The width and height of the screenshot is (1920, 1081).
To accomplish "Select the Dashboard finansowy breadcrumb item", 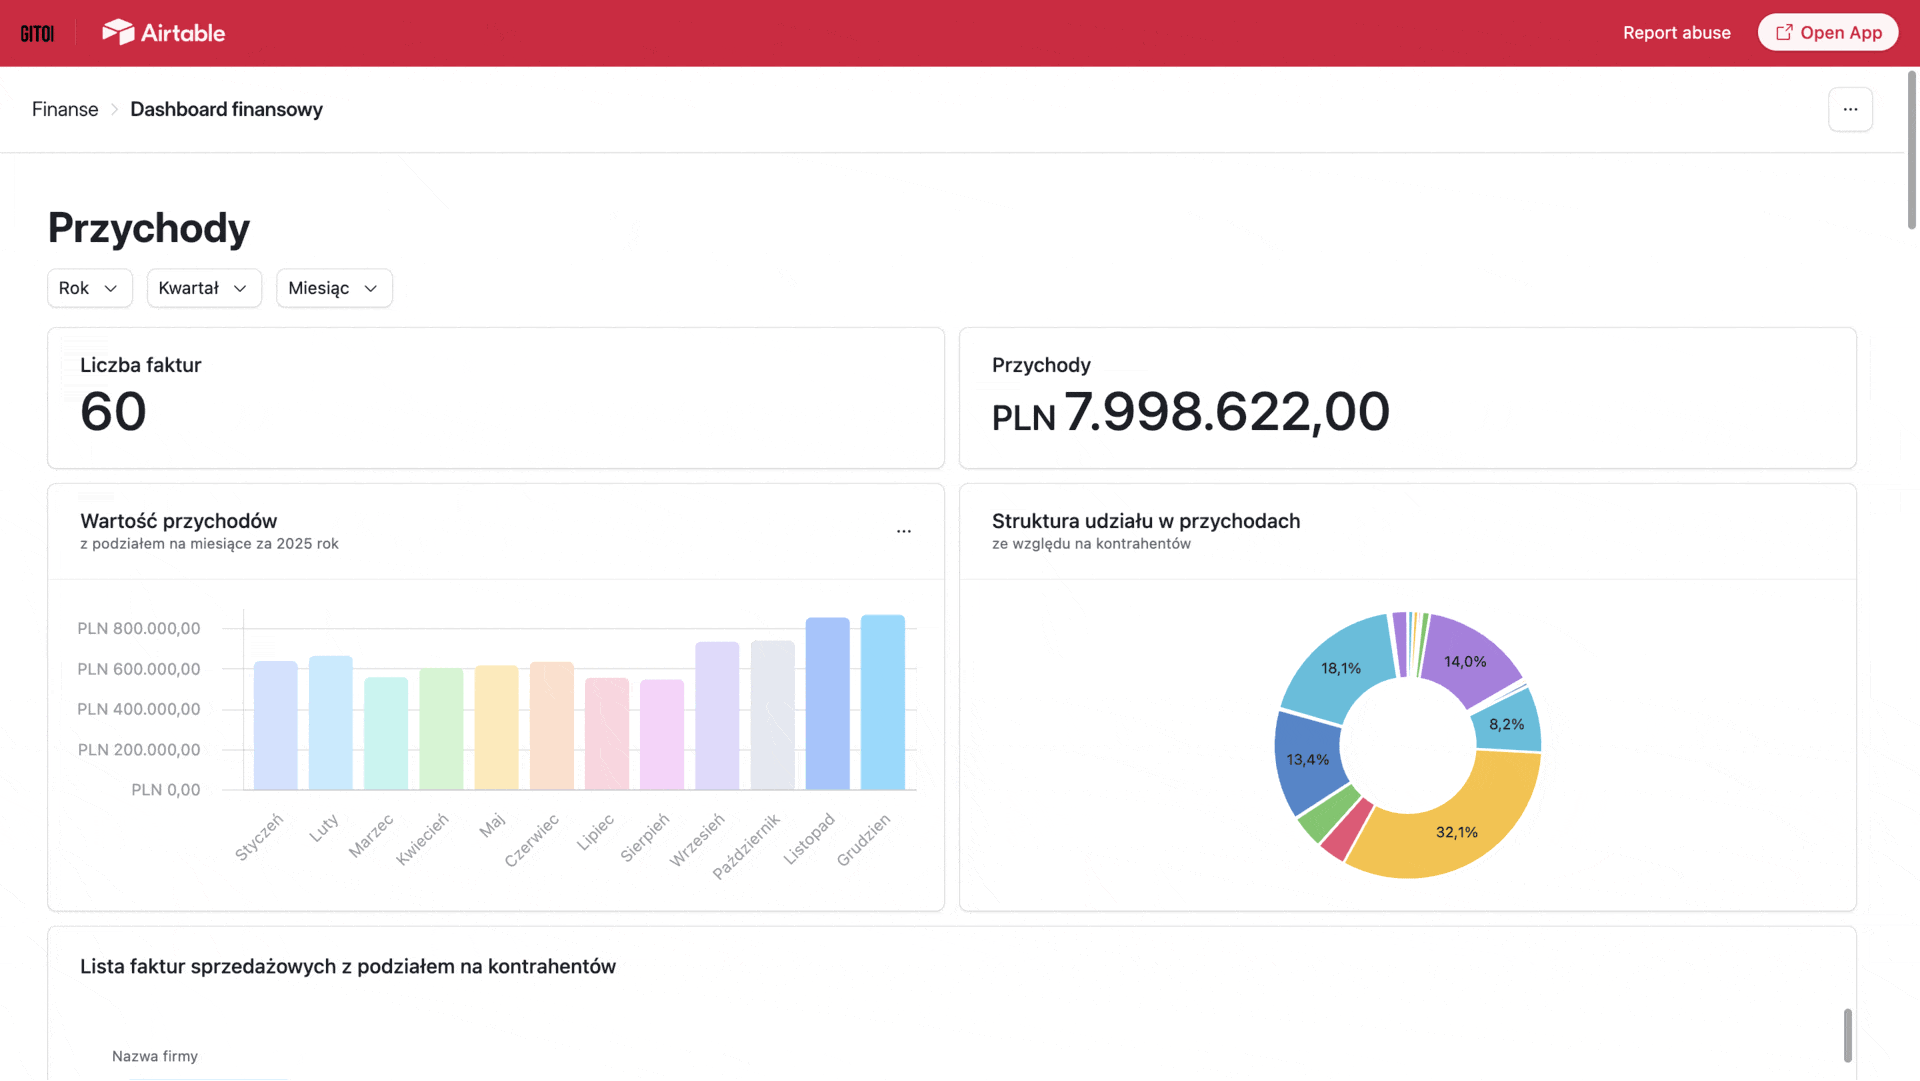I will (226, 109).
